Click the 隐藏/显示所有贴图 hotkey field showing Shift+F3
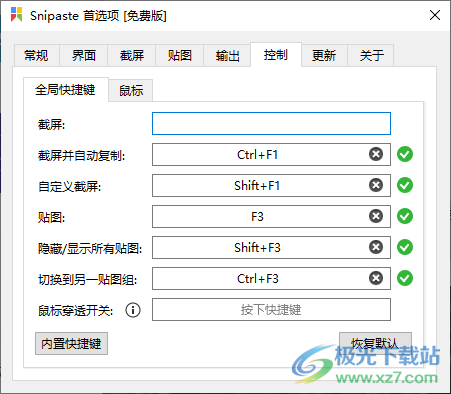The width and height of the screenshot is (451, 394). [271, 248]
